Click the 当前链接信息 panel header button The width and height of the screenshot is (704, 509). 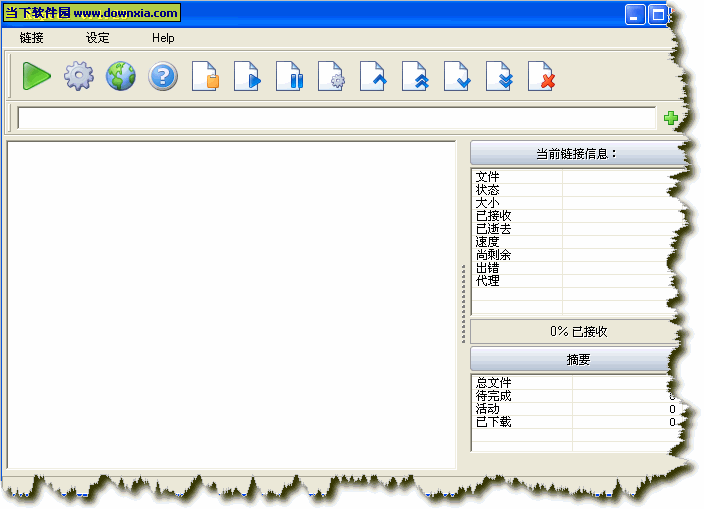coord(577,153)
